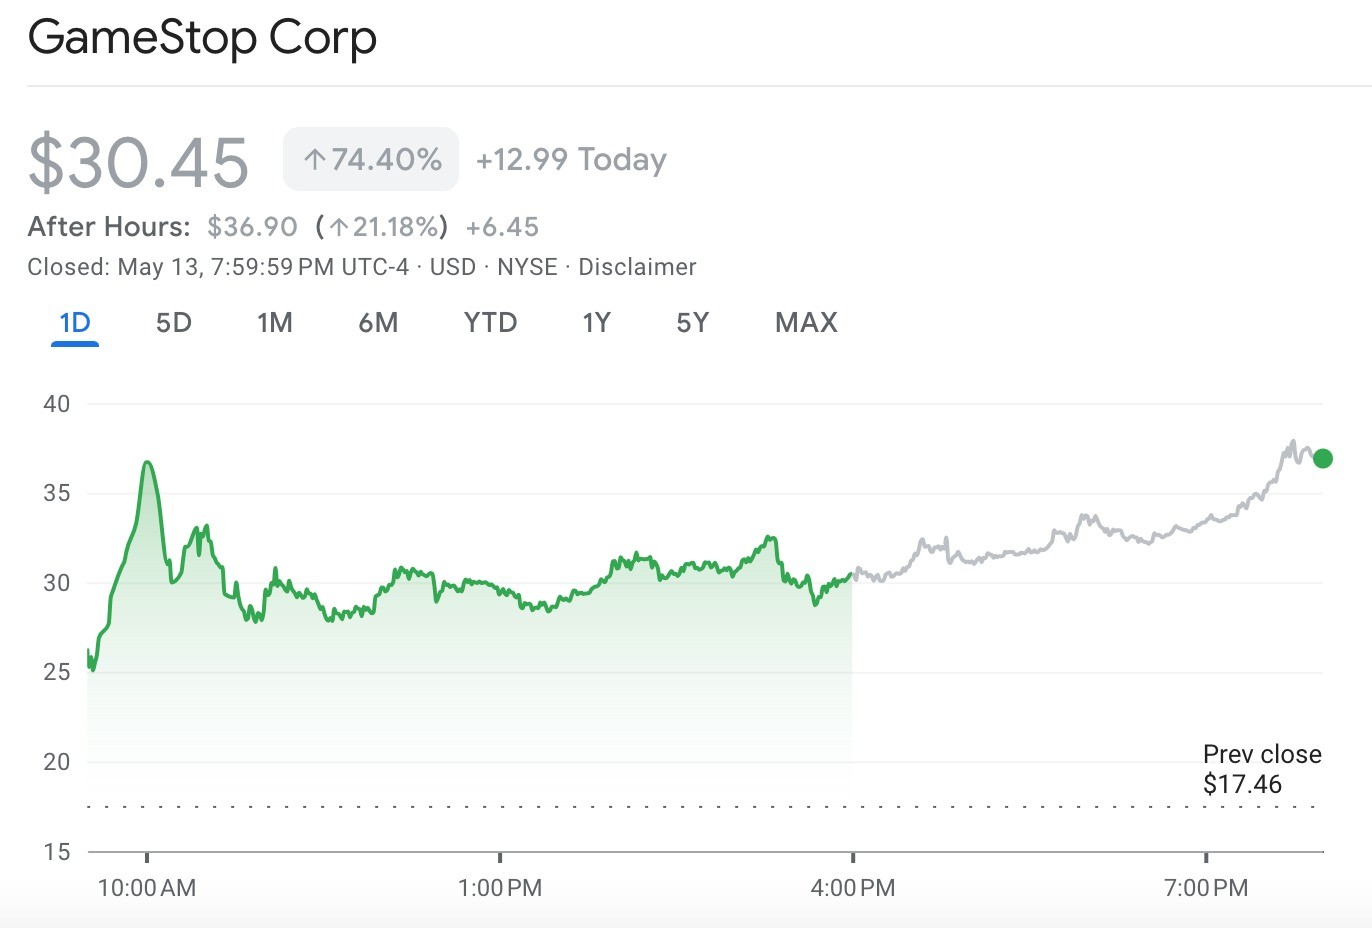Click the green dot at the chart's end
This screenshot has height=928, width=1372.
coord(1322,459)
